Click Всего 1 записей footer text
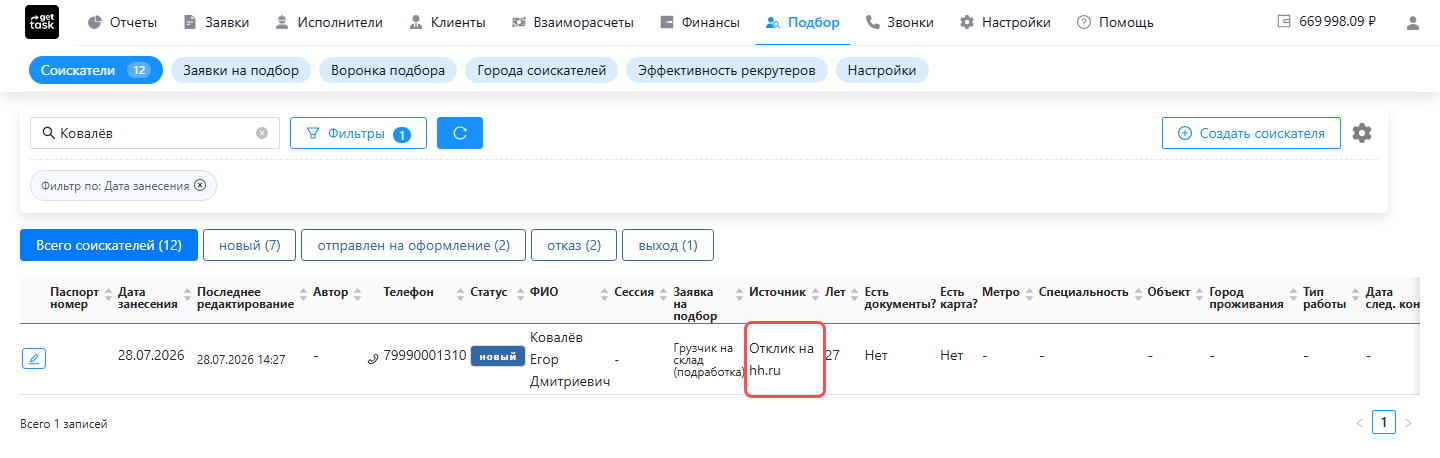The width and height of the screenshot is (1440, 458). coord(64,424)
